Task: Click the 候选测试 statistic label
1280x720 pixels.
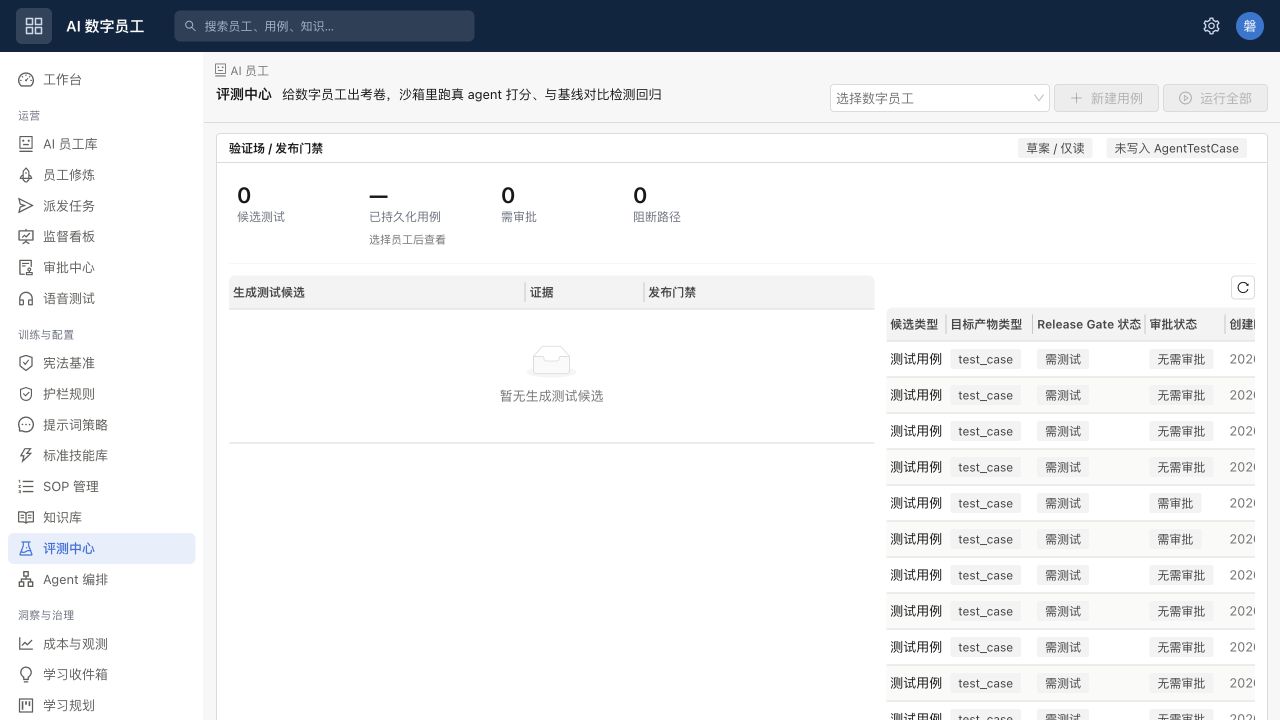Action: tap(261, 217)
